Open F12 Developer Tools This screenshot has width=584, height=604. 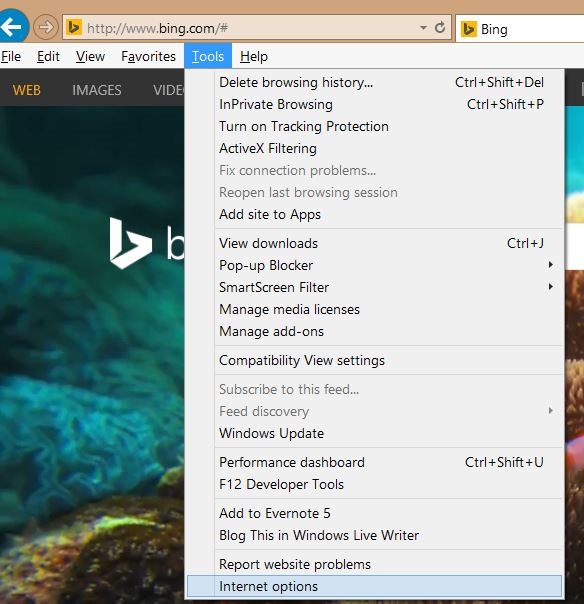tap(374, 484)
